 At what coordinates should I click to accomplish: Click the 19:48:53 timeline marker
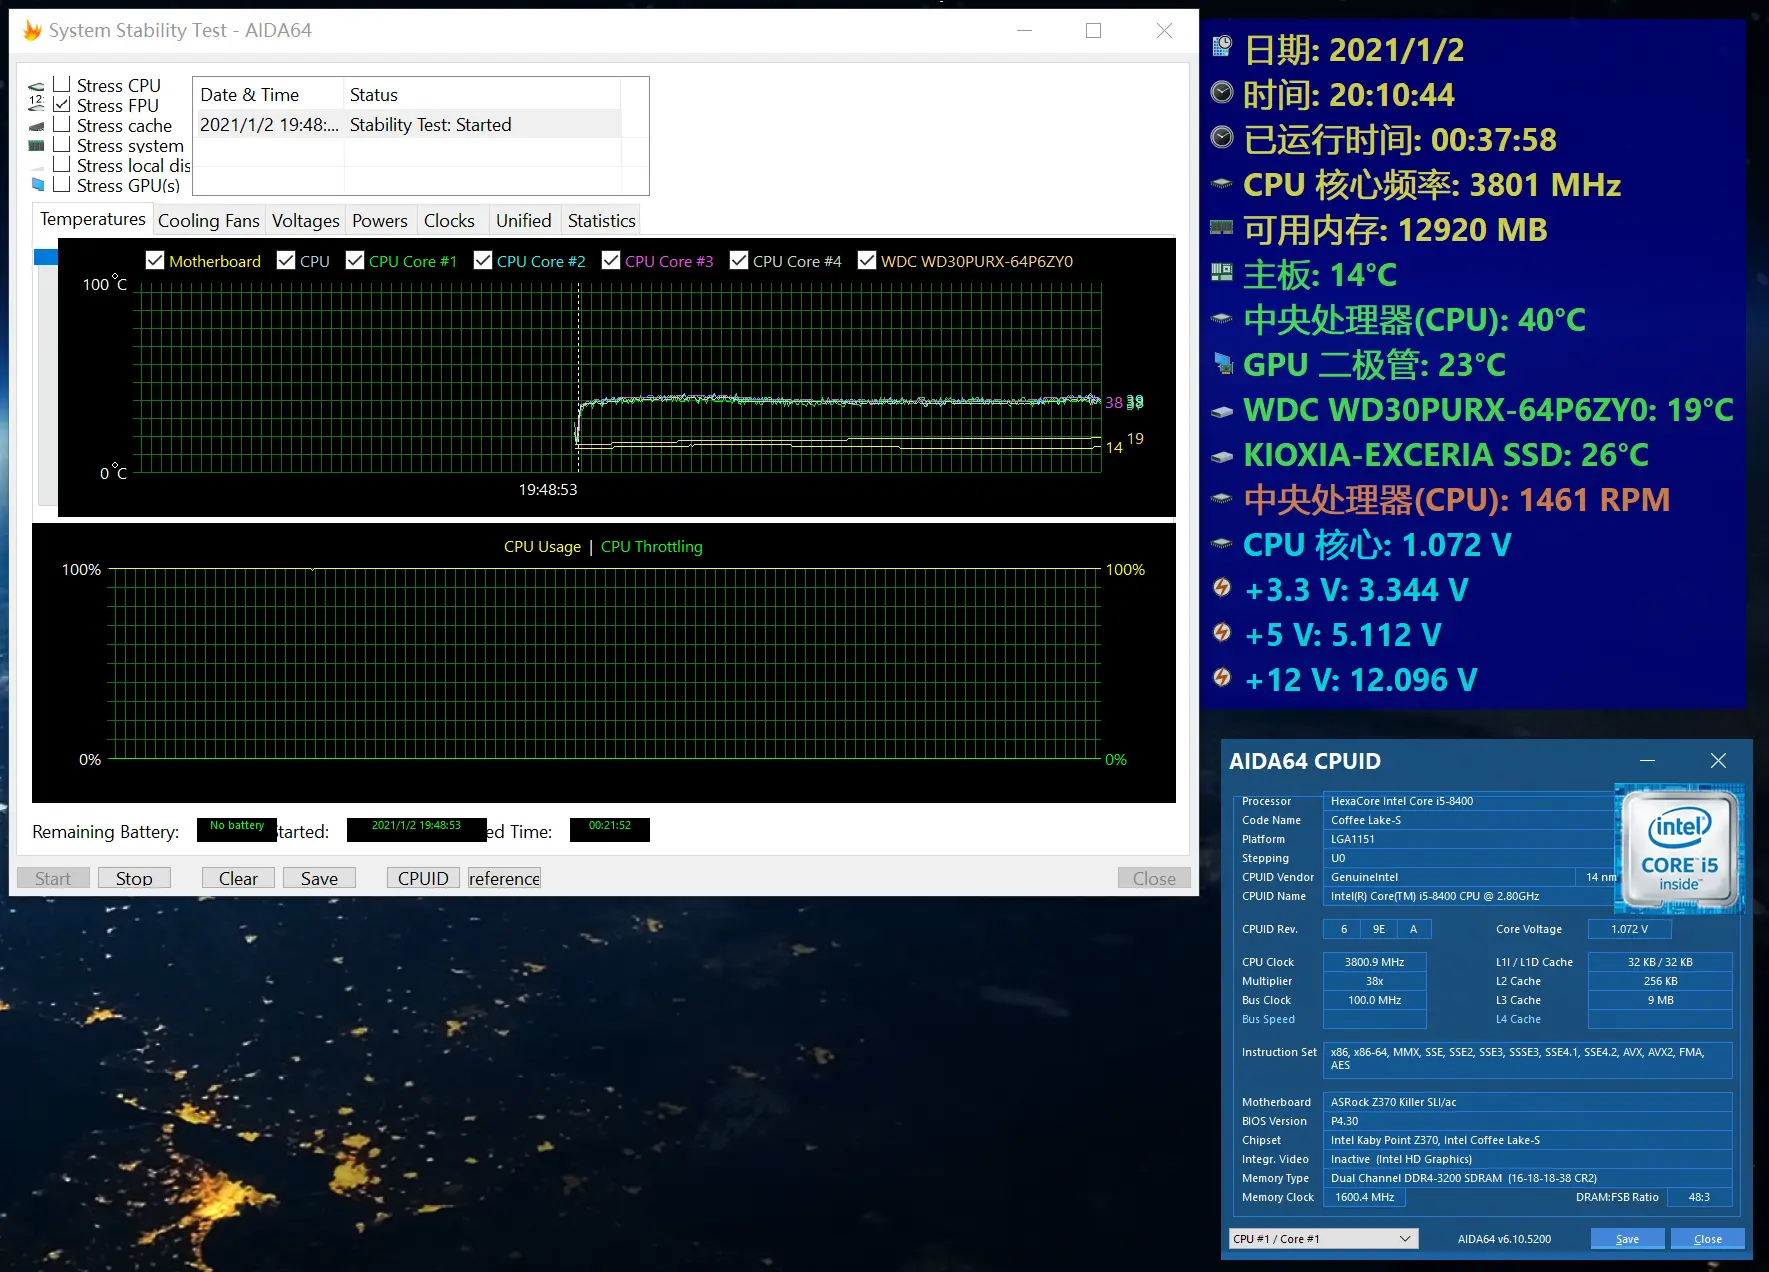pos(548,490)
